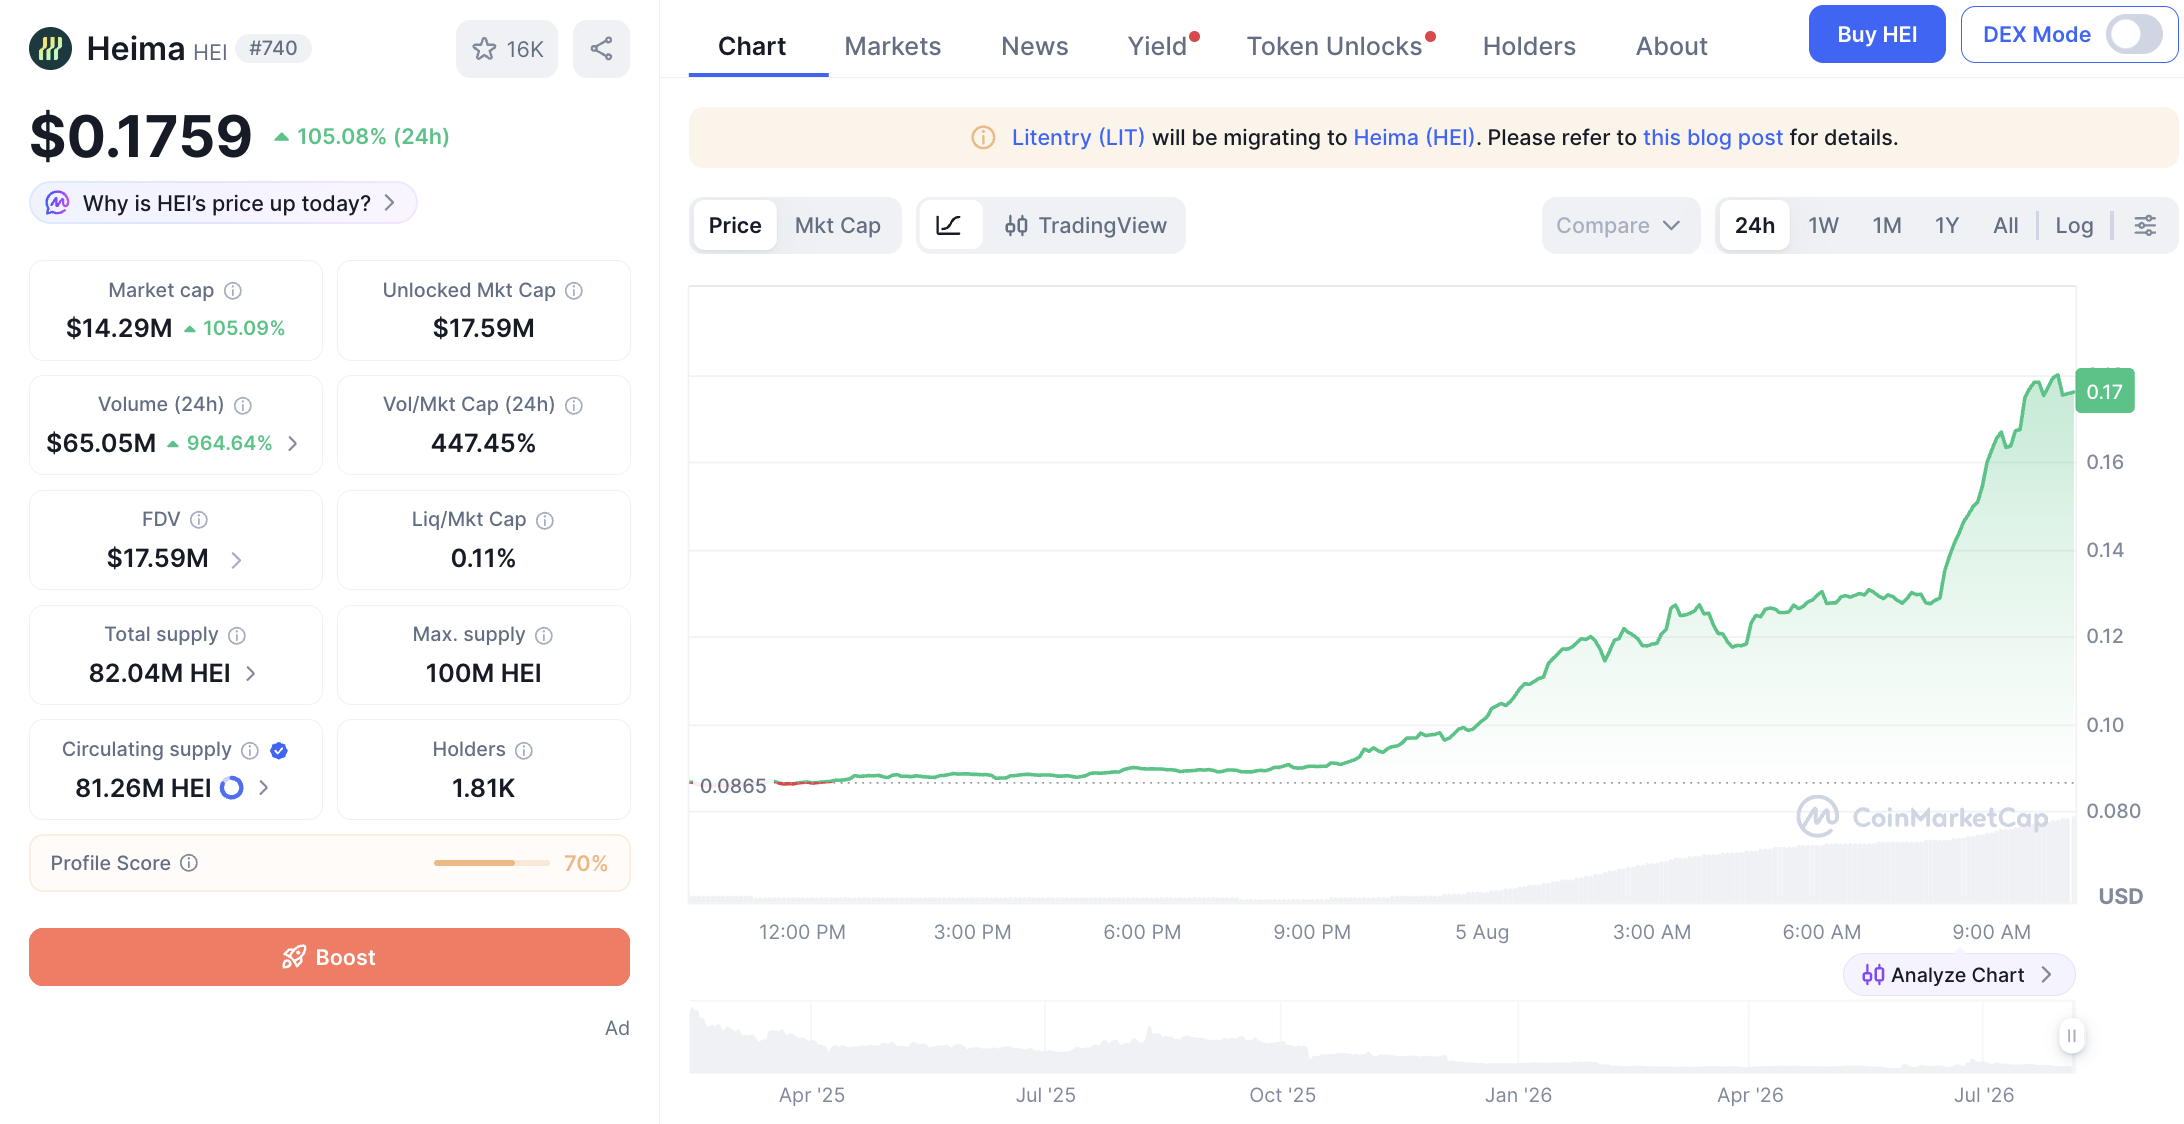Screen dimensions: 2184x1124
Task: Open the Compare dropdown
Action: tap(1620, 225)
